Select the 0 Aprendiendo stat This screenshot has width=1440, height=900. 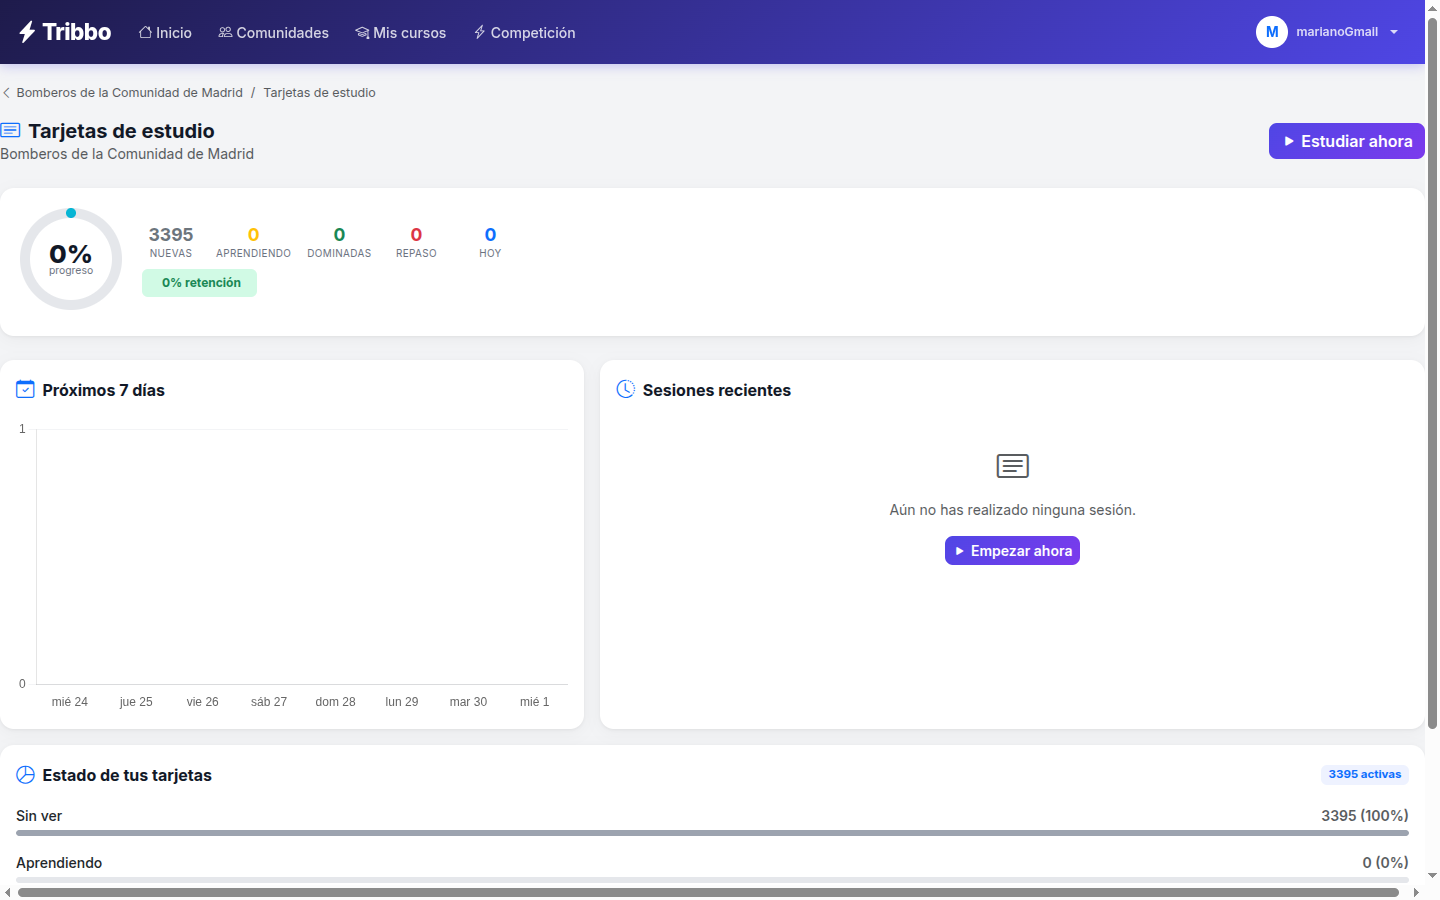click(x=253, y=242)
